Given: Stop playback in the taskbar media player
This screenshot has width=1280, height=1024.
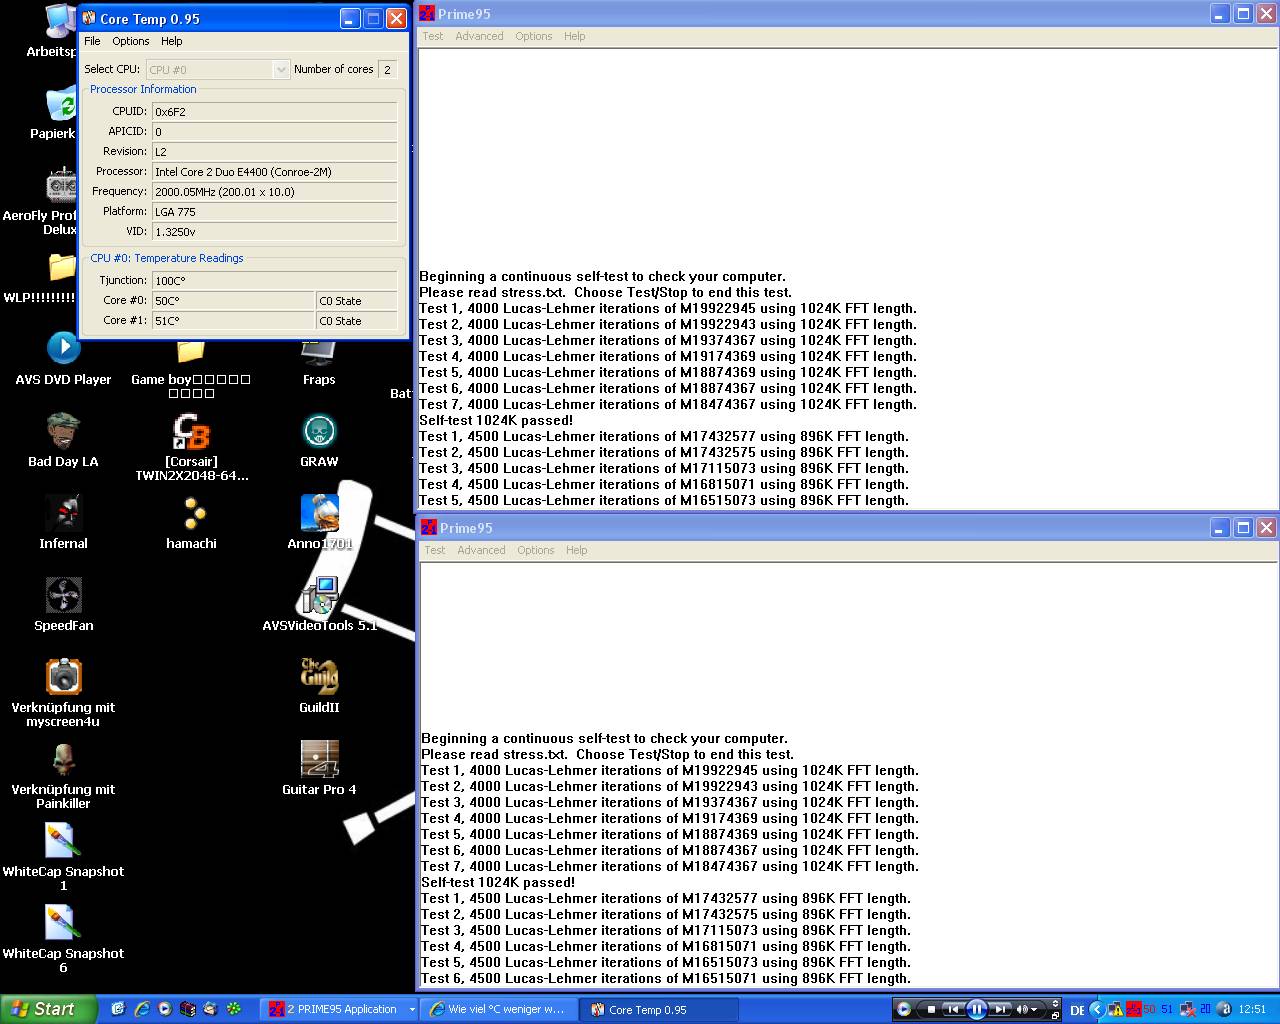Looking at the screenshot, I should tap(931, 1009).
